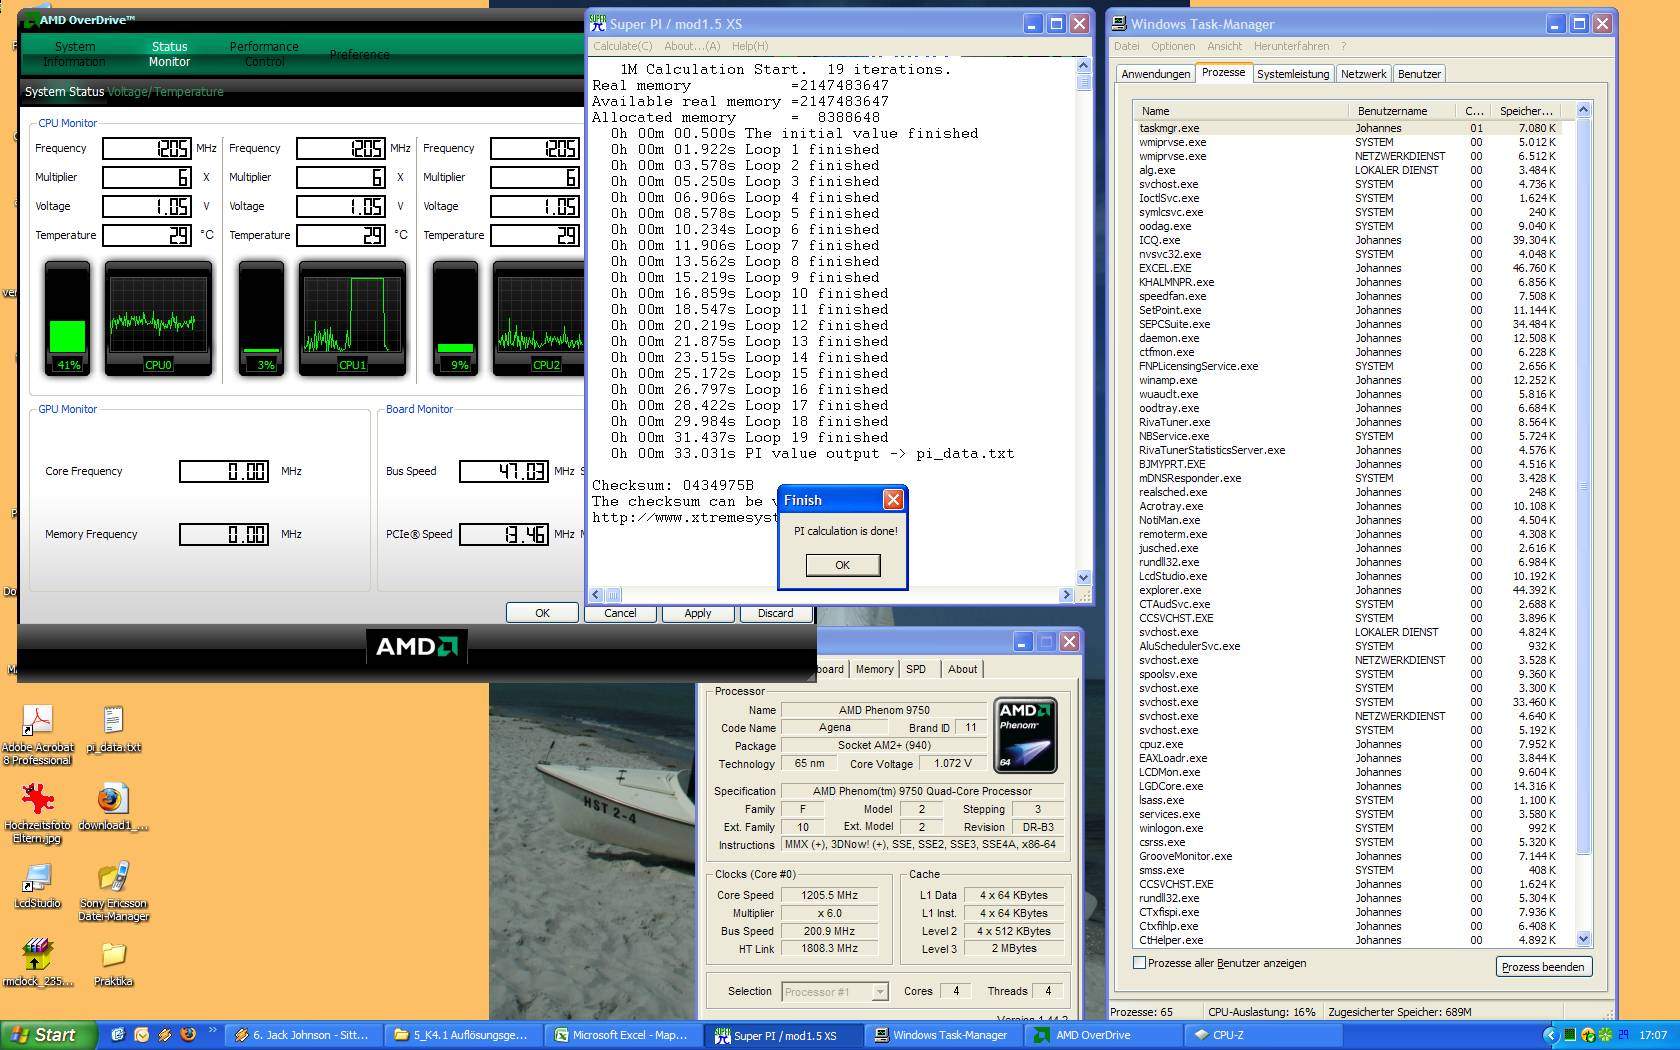This screenshot has height=1050, width=1680.
Task: Open the mail icon in quick launch
Action: click(141, 1035)
